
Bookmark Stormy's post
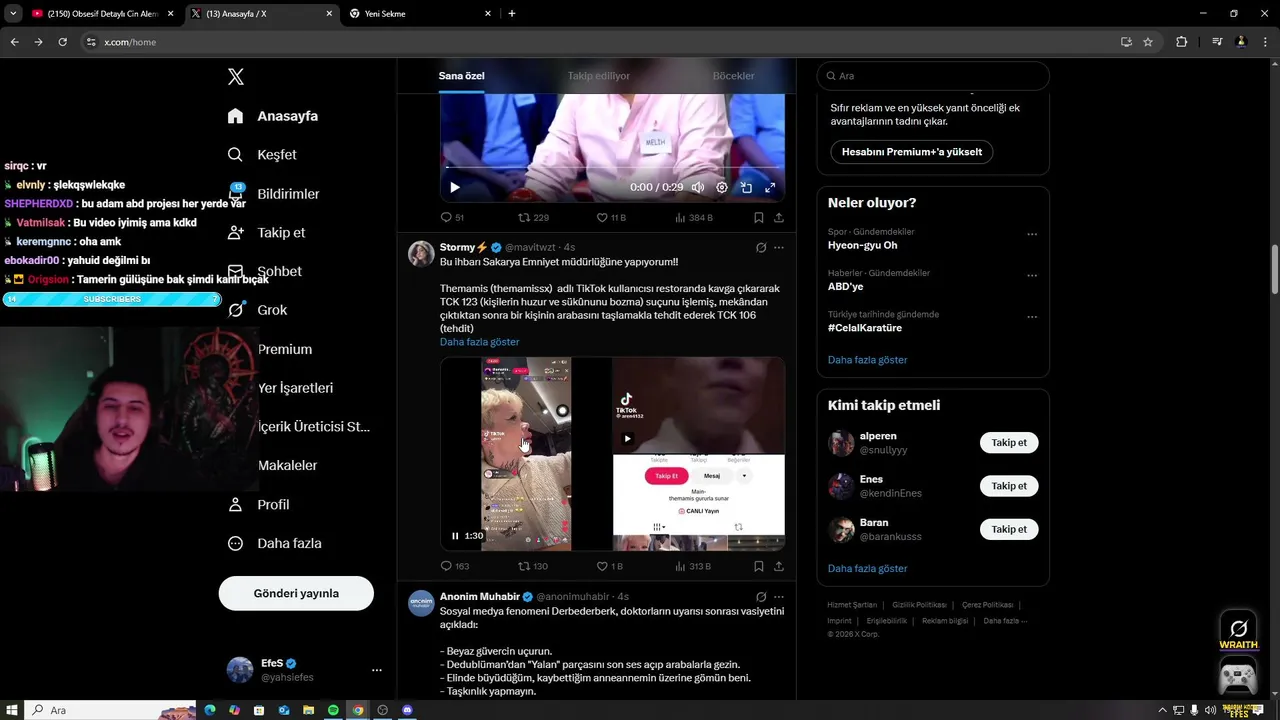click(759, 566)
